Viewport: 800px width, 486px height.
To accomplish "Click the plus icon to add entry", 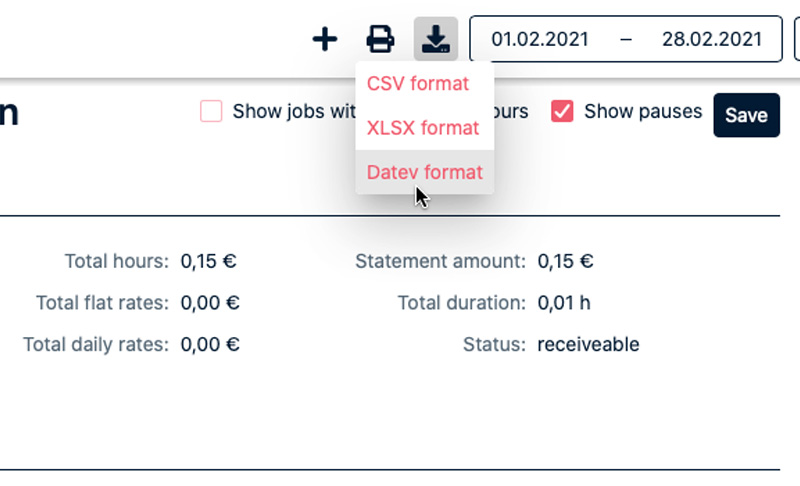I will [325, 39].
